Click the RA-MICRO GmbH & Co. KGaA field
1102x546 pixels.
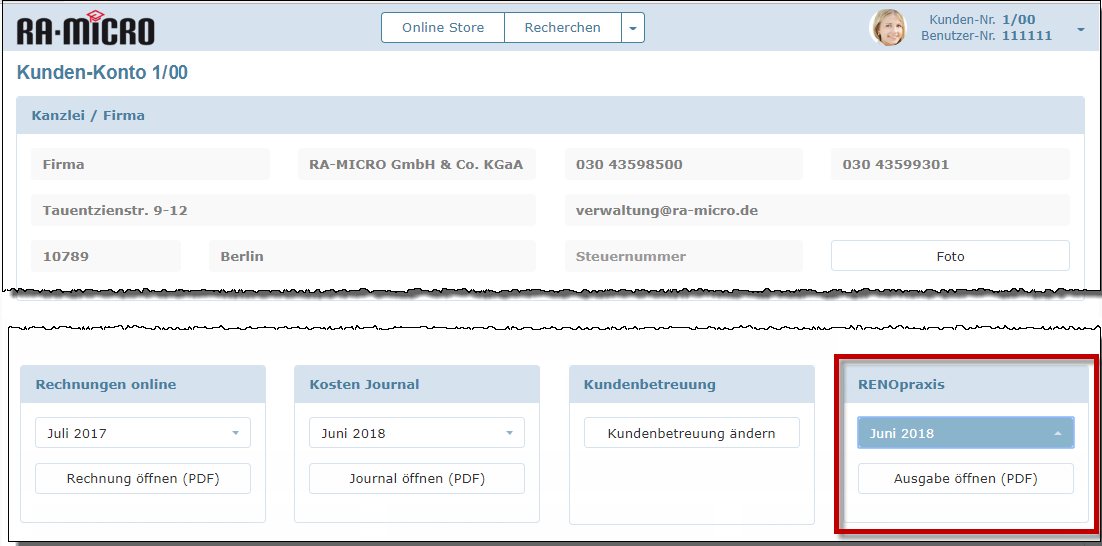click(416, 164)
